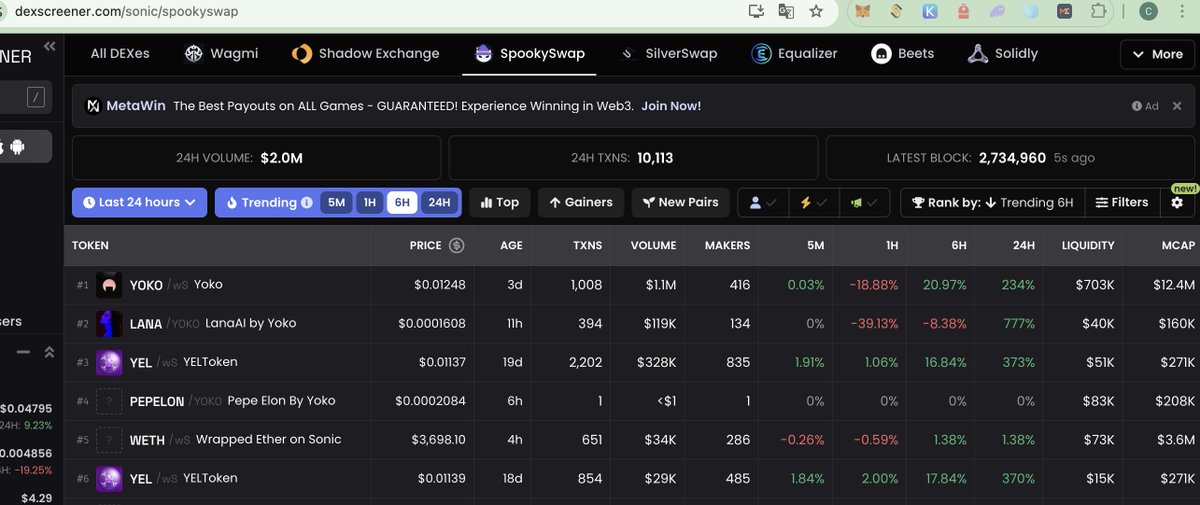Screen dimensions: 1200x505
Task: Open Chrome profile avatar C
Action: [x=1149, y=12]
